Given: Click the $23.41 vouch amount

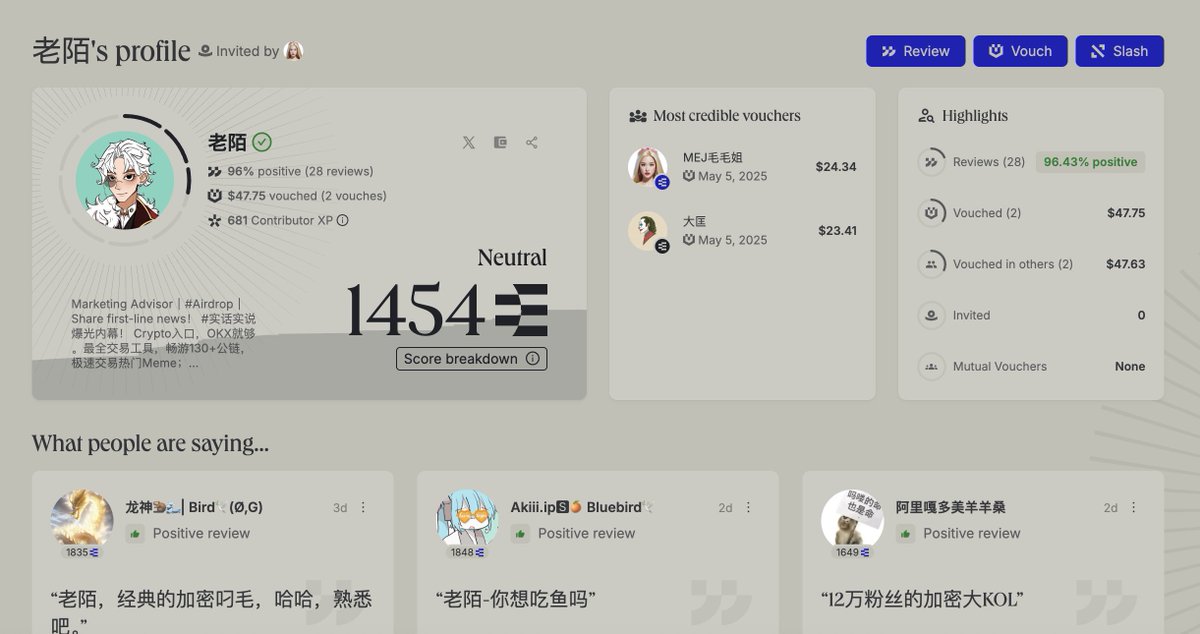Looking at the screenshot, I should 837,230.
